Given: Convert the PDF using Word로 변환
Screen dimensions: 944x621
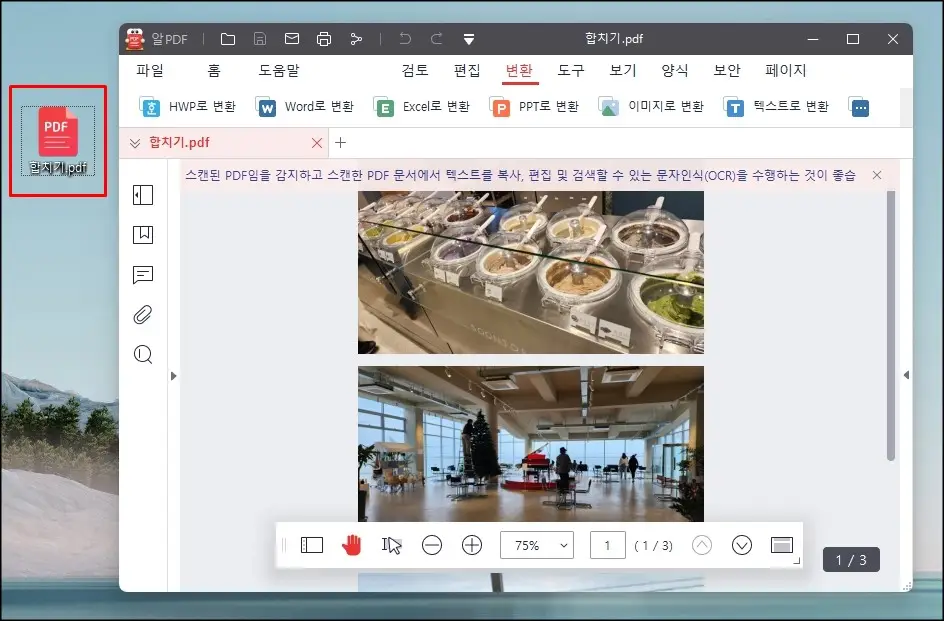Looking at the screenshot, I should (x=305, y=105).
